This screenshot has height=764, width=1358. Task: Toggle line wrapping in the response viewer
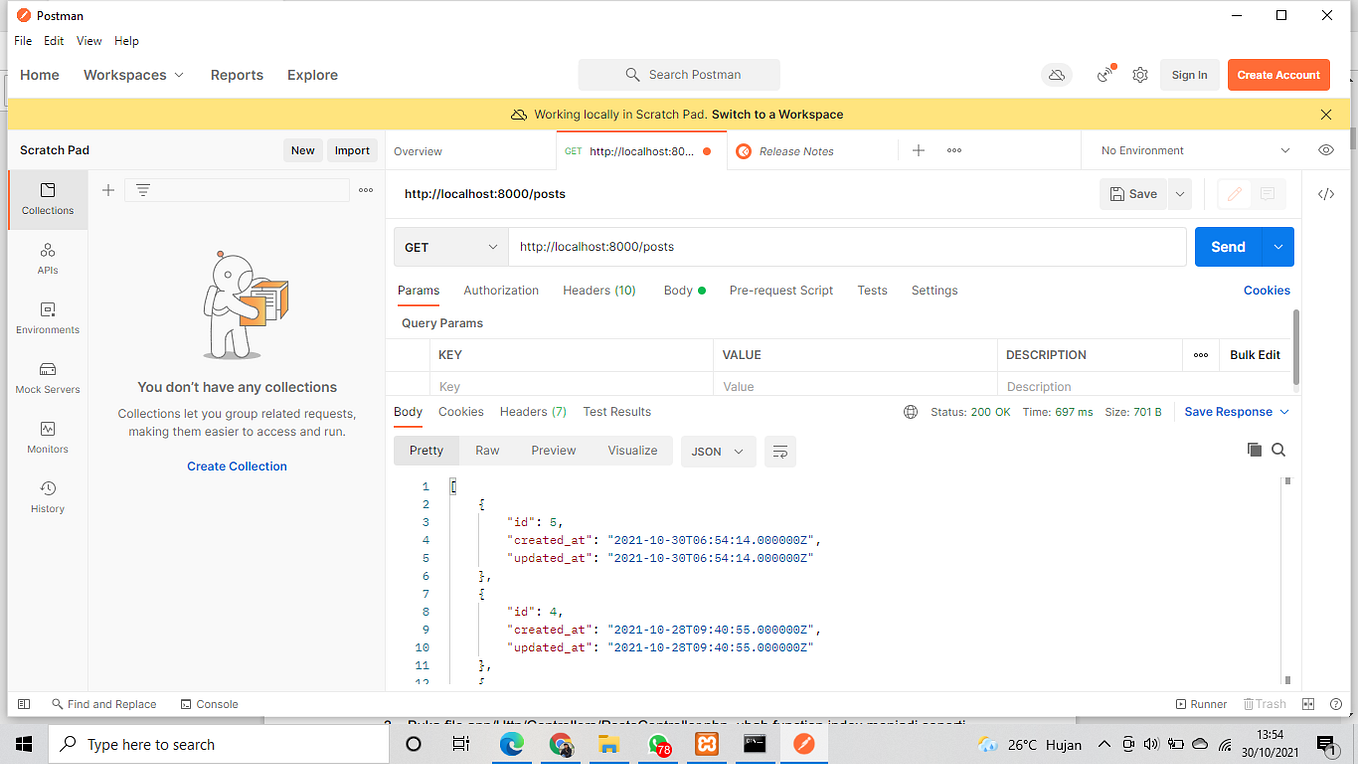click(780, 451)
